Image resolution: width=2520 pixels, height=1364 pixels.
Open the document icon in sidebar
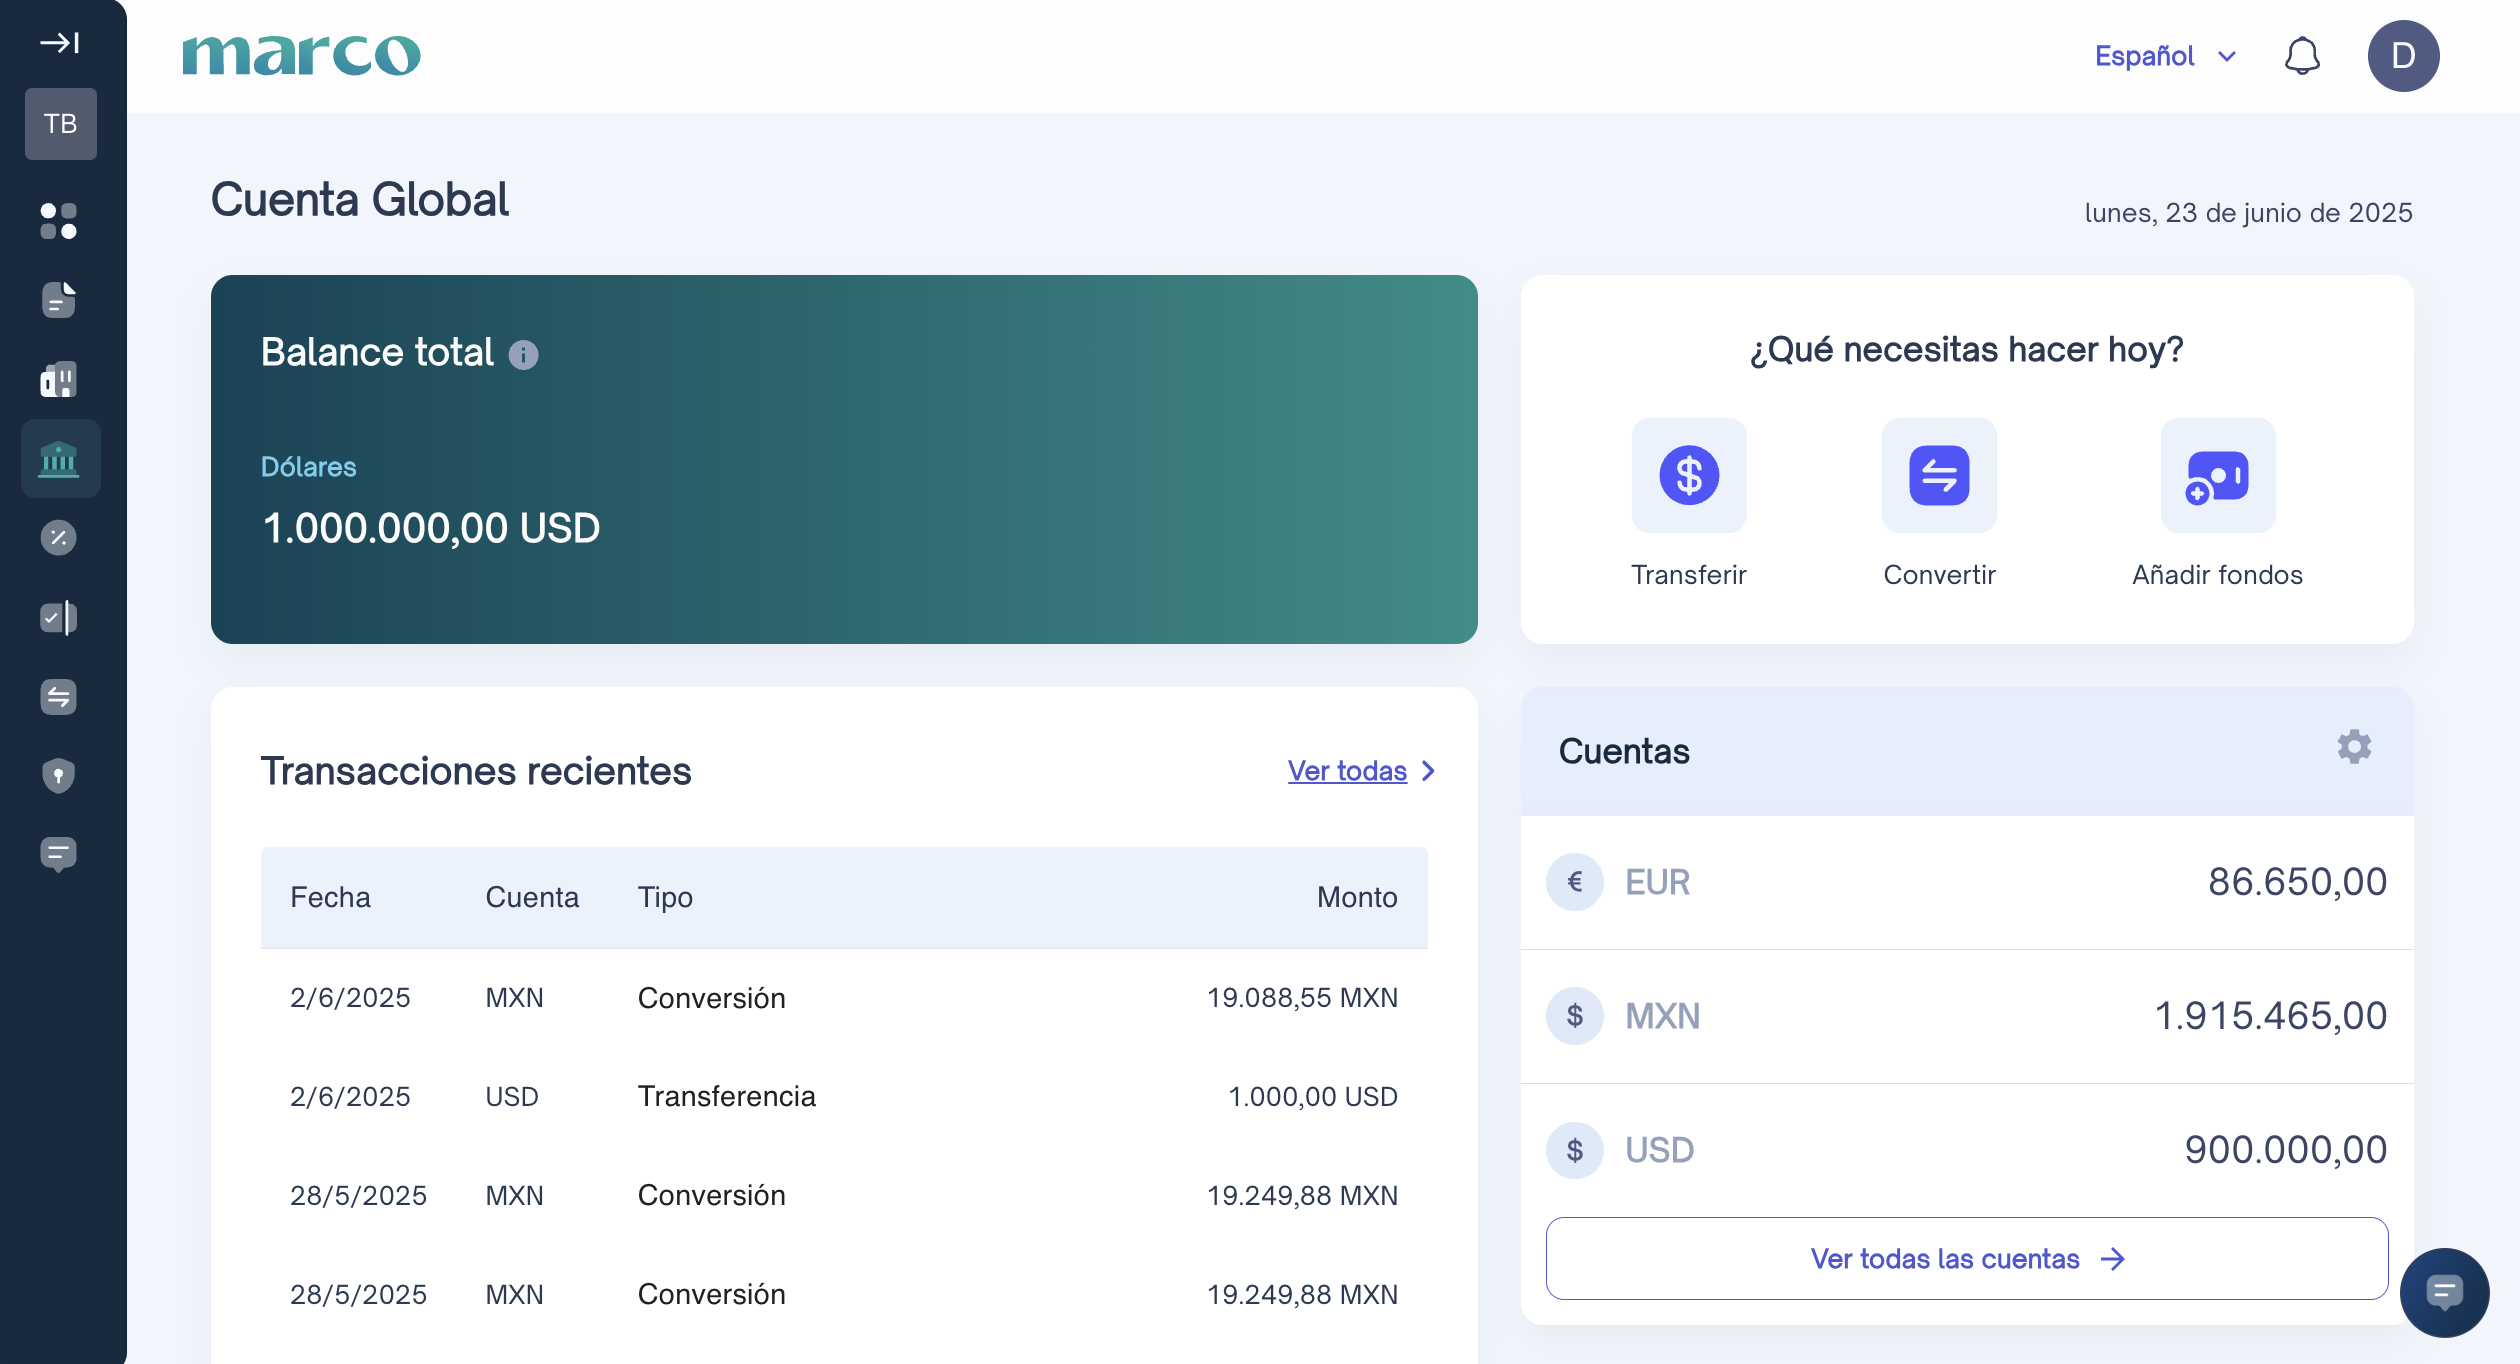pyautogui.click(x=59, y=300)
